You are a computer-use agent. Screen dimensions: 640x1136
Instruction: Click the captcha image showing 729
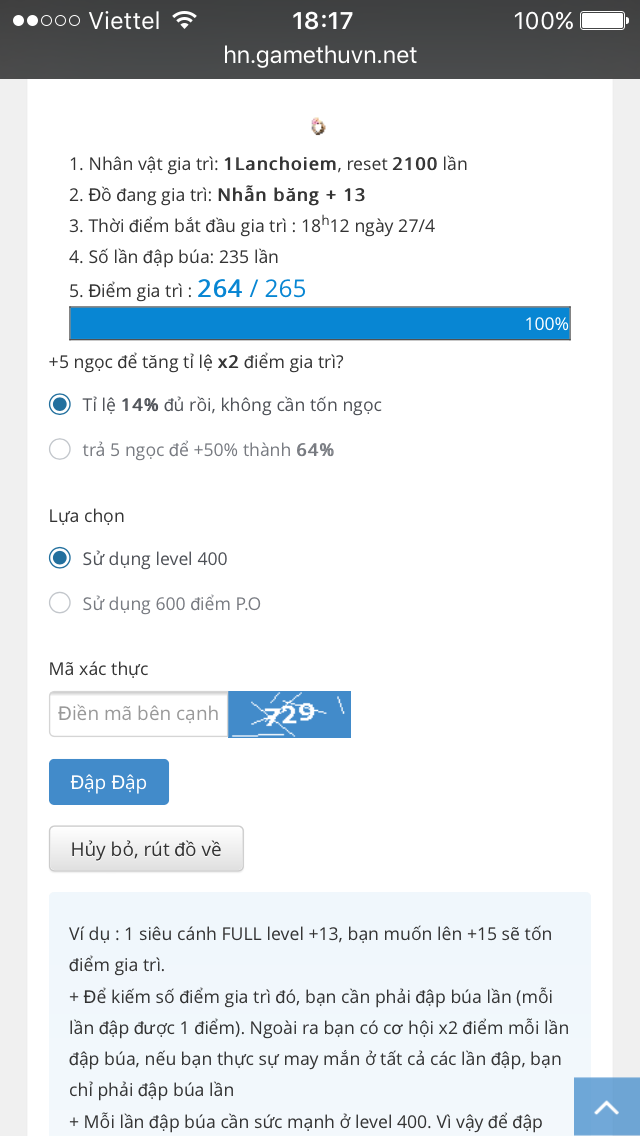289,714
